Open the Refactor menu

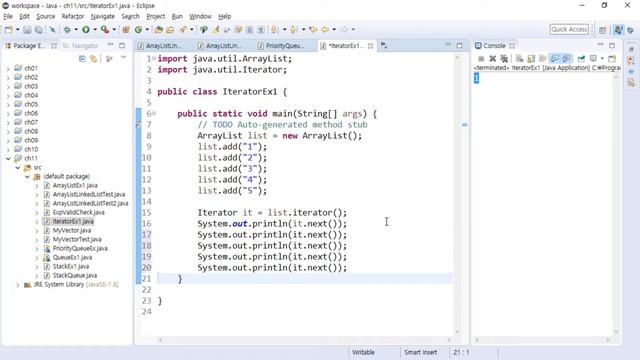pyautogui.click(x=73, y=16)
